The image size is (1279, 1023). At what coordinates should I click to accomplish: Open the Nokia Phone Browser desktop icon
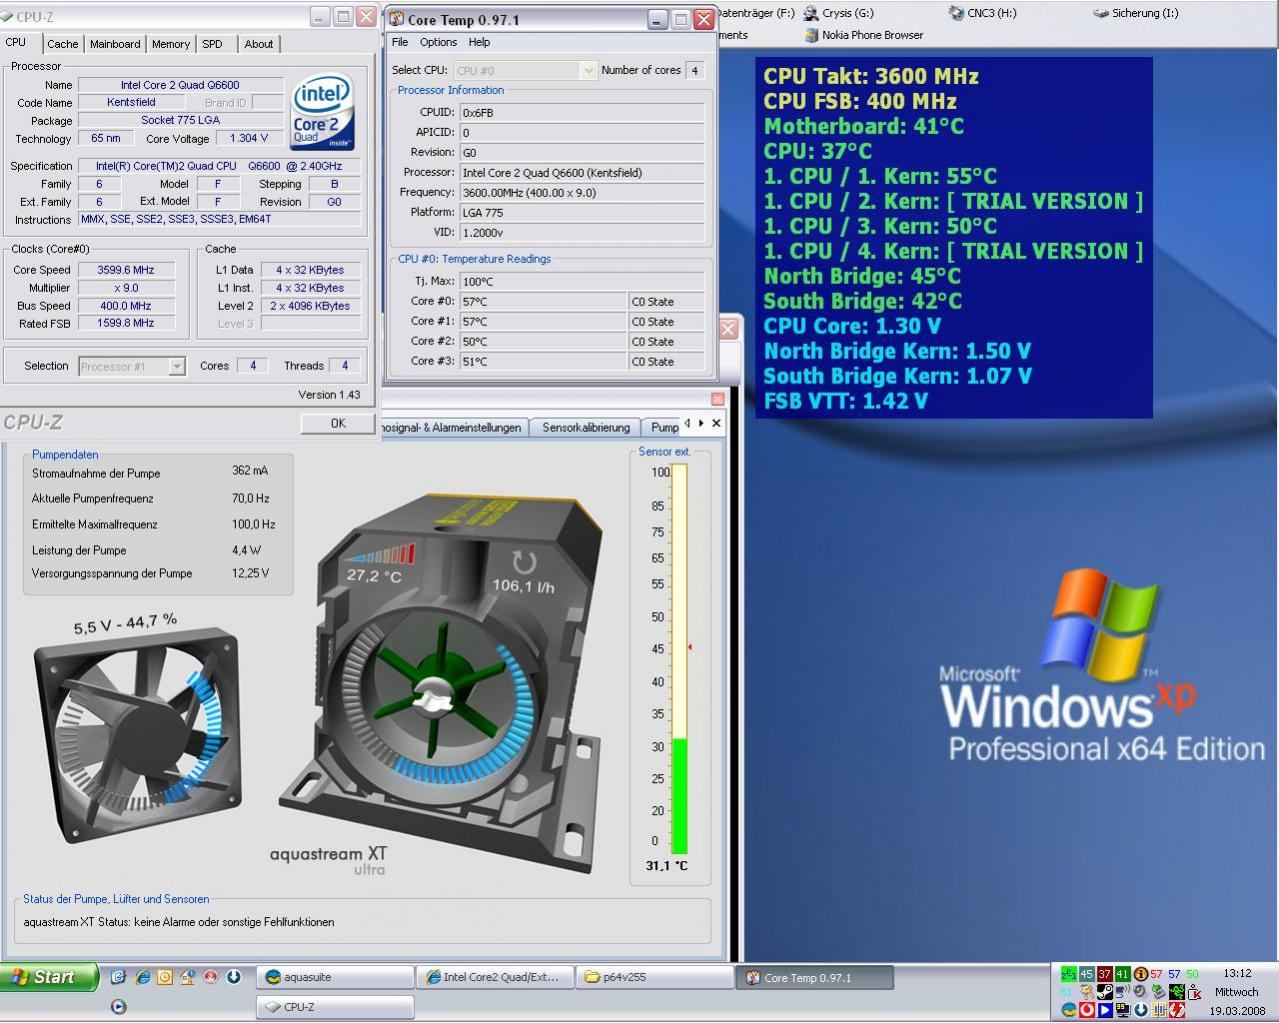pyautogui.click(x=864, y=35)
